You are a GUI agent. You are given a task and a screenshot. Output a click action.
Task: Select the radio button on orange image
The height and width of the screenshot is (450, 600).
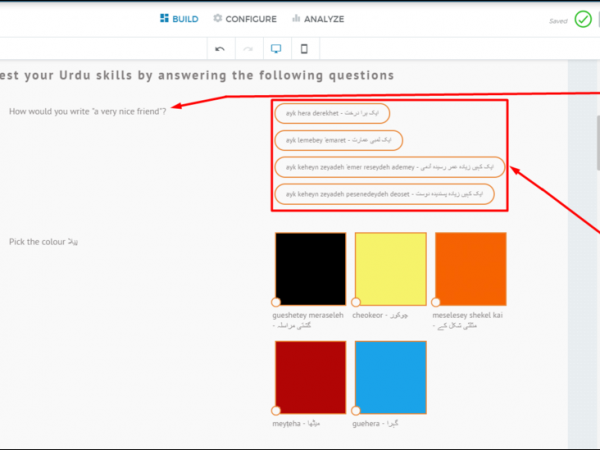click(434, 302)
